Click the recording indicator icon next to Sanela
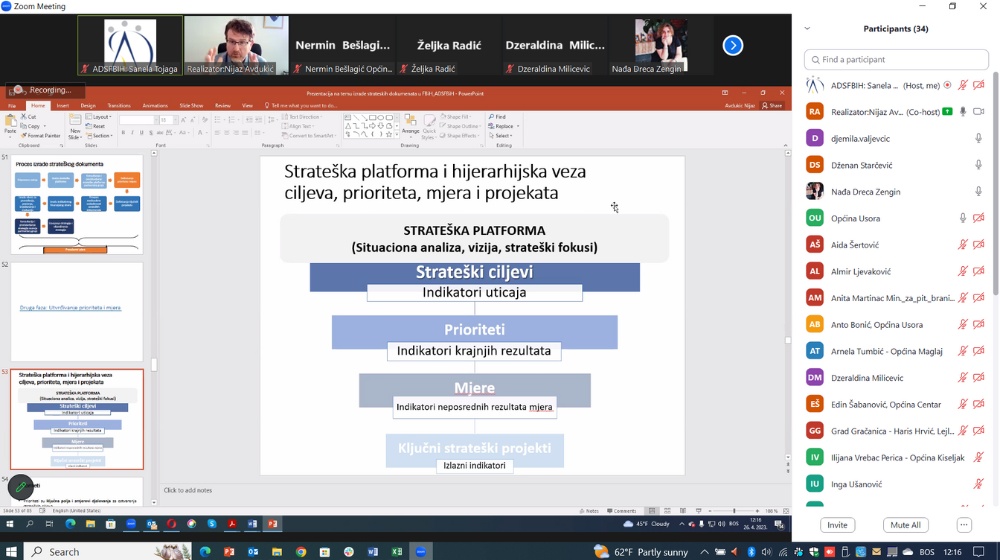This screenshot has width=1000, height=560. point(948,85)
